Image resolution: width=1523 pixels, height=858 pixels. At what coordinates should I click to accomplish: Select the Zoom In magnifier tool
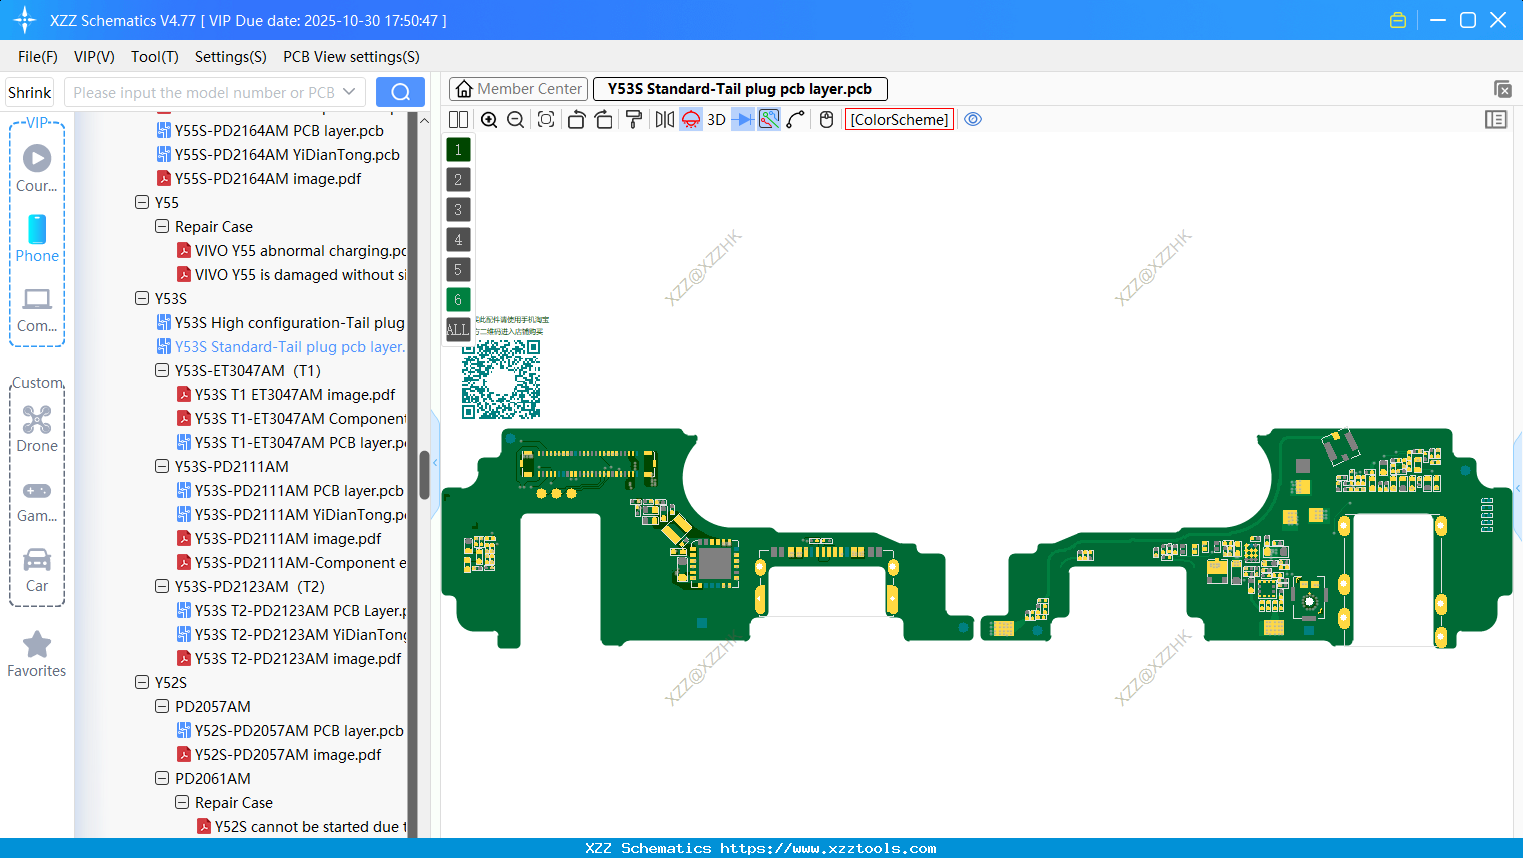tap(489, 119)
